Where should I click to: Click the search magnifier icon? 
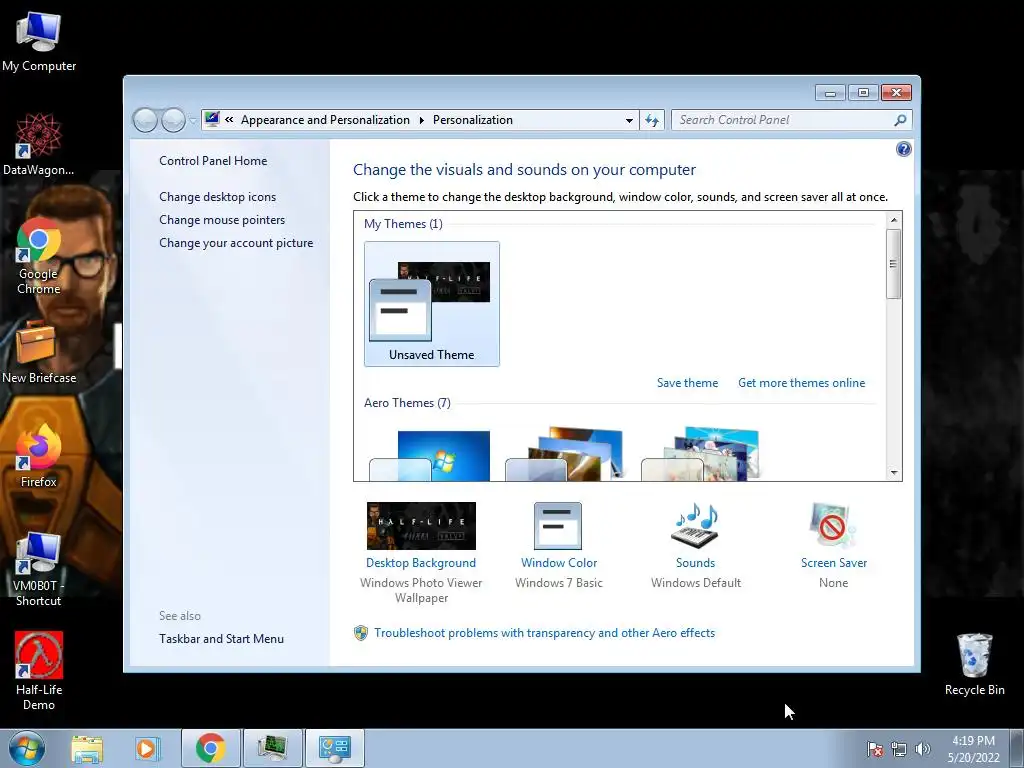point(900,120)
